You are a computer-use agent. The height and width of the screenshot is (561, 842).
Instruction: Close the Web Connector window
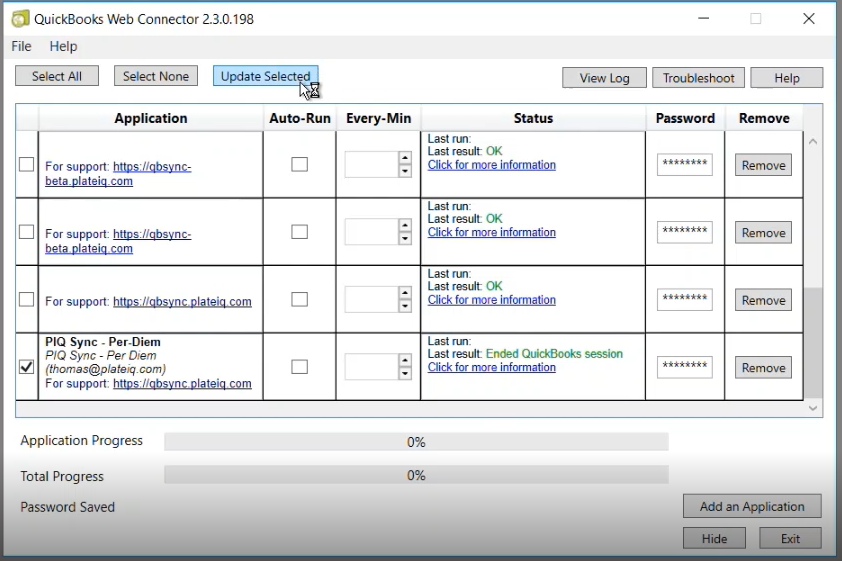(809, 19)
